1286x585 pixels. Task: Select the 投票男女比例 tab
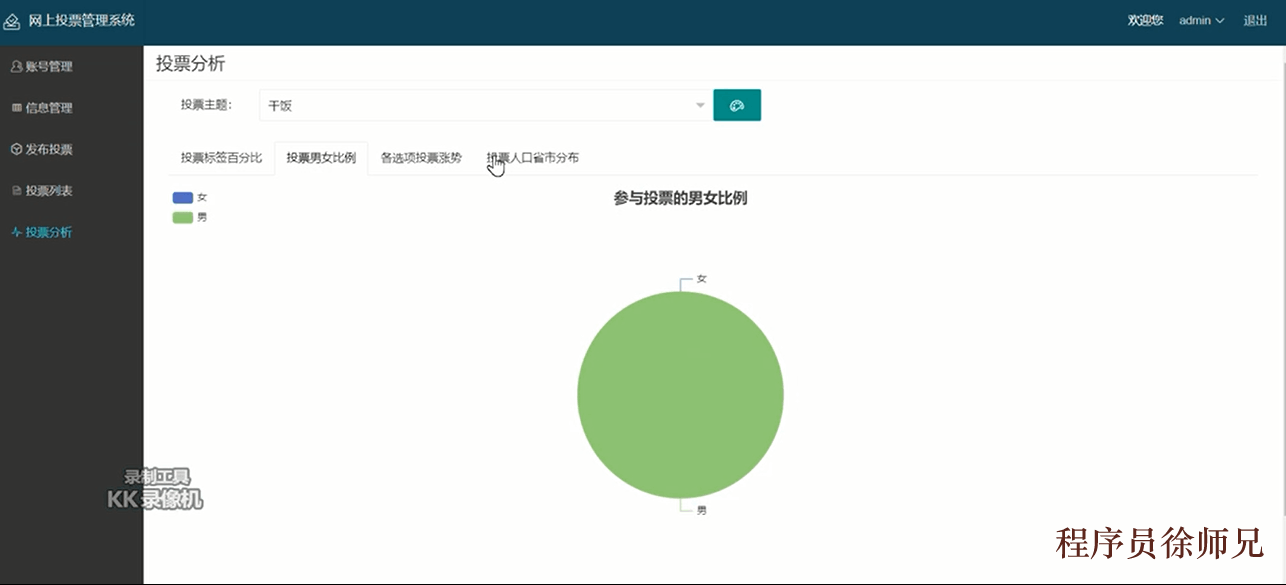coord(321,158)
